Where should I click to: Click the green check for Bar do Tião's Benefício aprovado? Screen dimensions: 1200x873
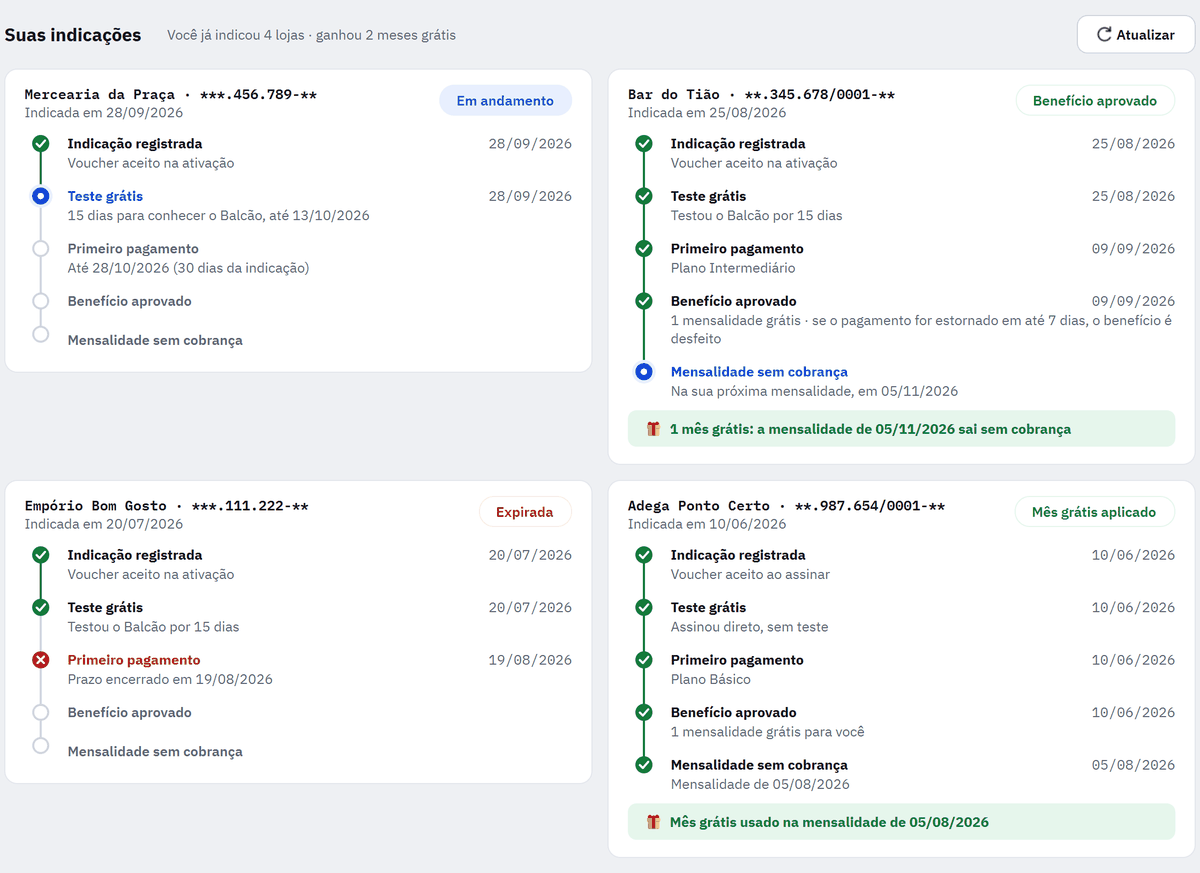tap(644, 301)
